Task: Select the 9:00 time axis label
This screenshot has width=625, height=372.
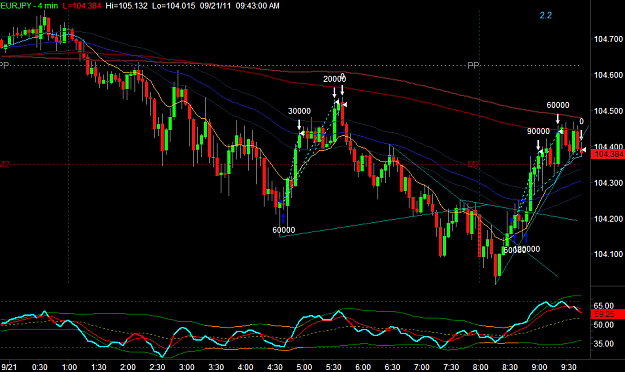Action: pyautogui.click(x=539, y=367)
